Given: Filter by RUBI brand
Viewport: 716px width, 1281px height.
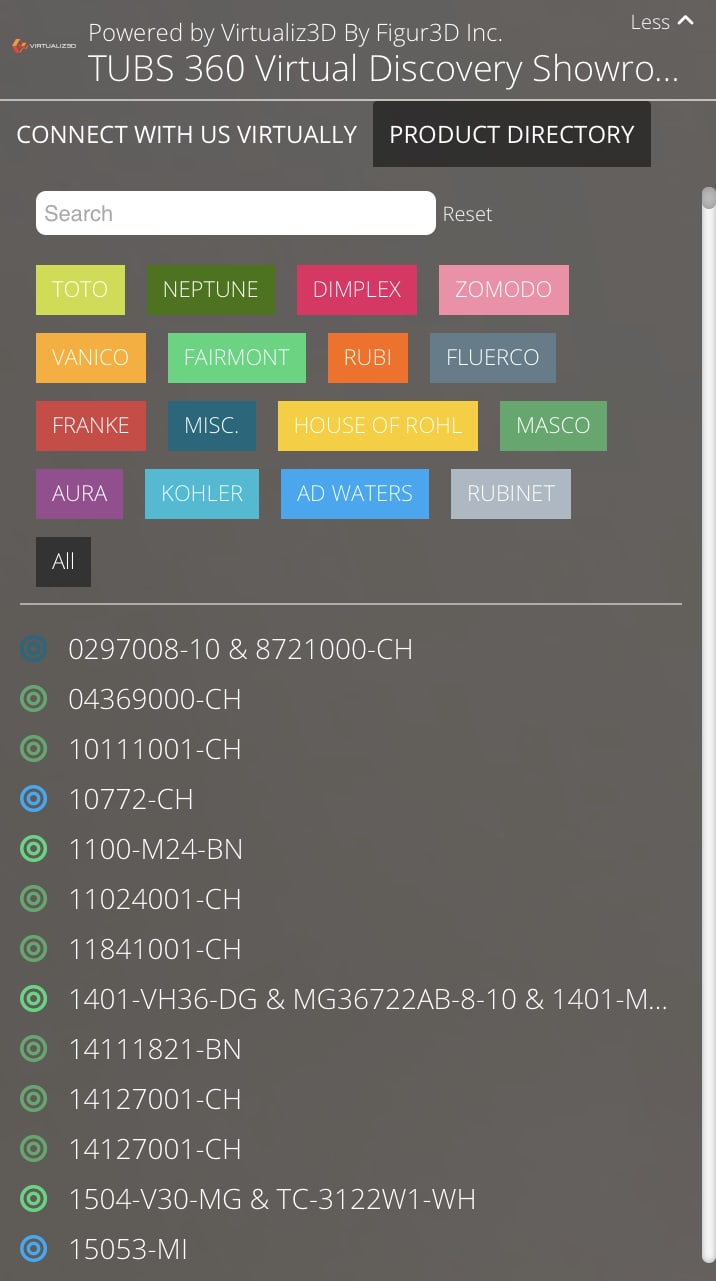Looking at the screenshot, I should [x=368, y=358].
